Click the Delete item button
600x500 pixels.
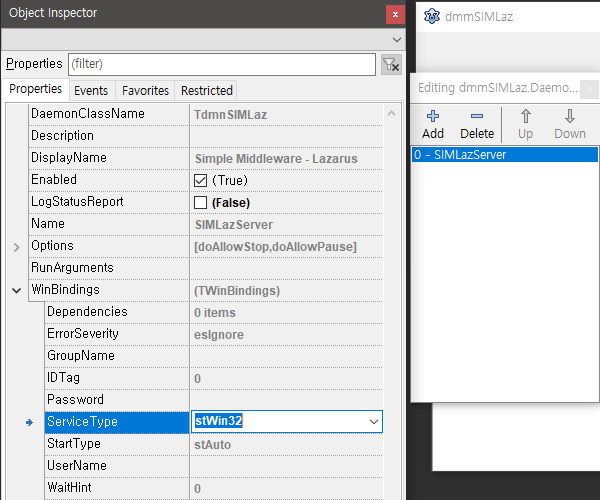pyautogui.click(x=477, y=124)
